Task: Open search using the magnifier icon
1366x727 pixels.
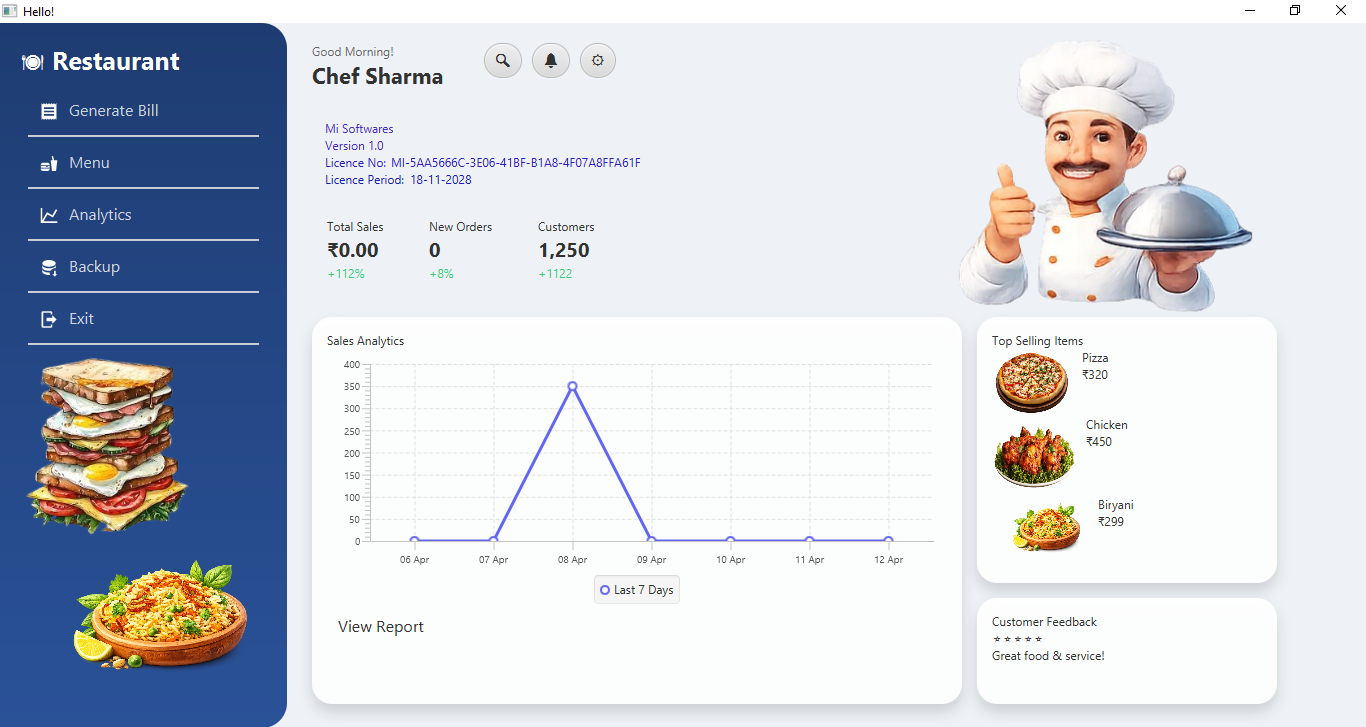Action: 503,60
